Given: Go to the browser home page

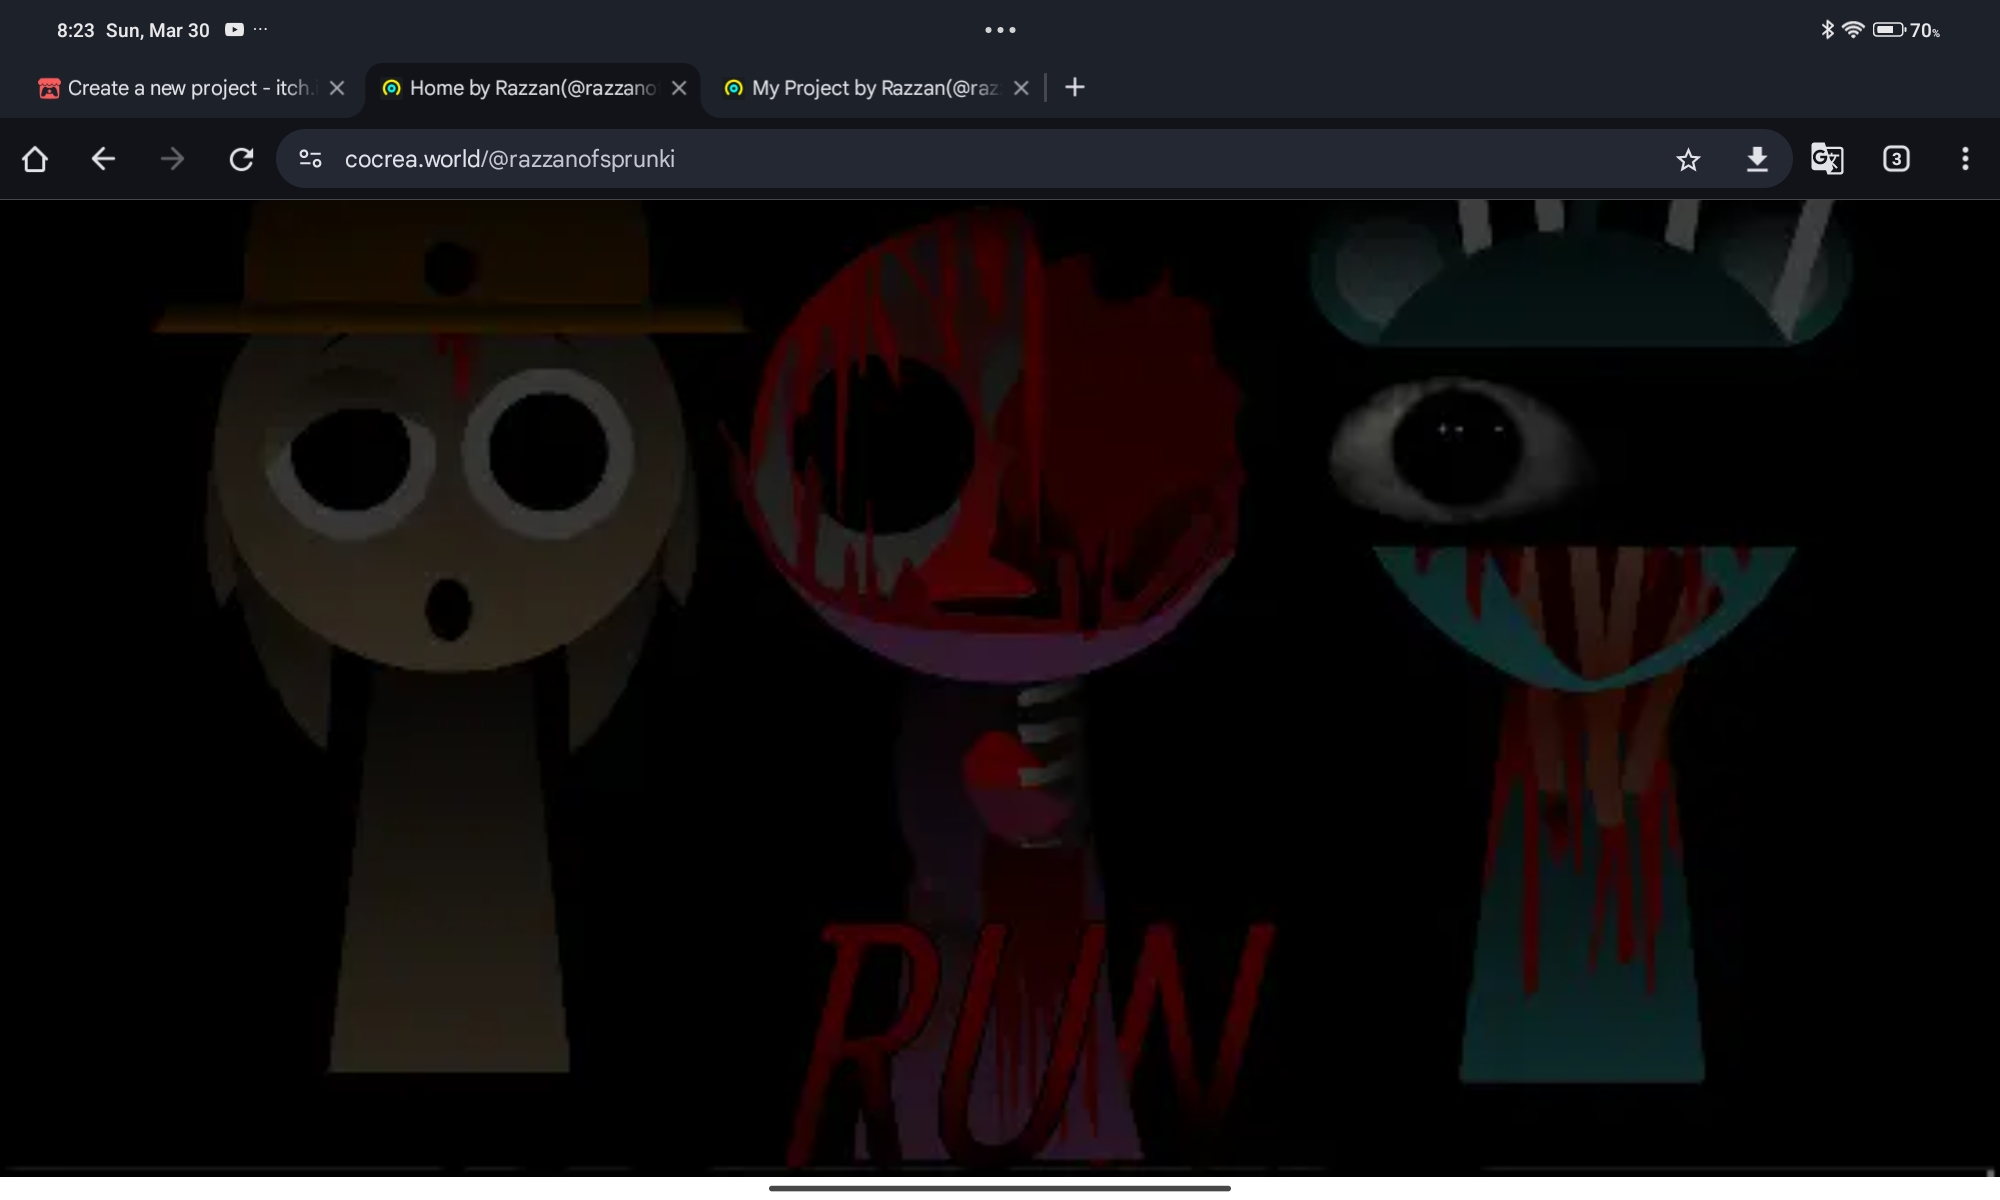Looking at the screenshot, I should [x=35, y=159].
